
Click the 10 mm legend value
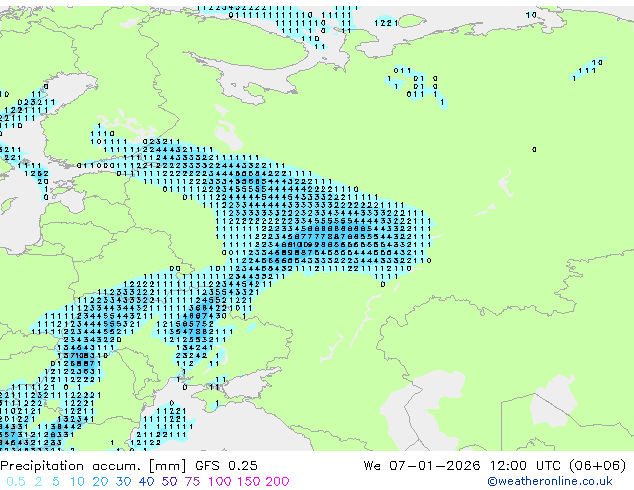(x=77, y=482)
